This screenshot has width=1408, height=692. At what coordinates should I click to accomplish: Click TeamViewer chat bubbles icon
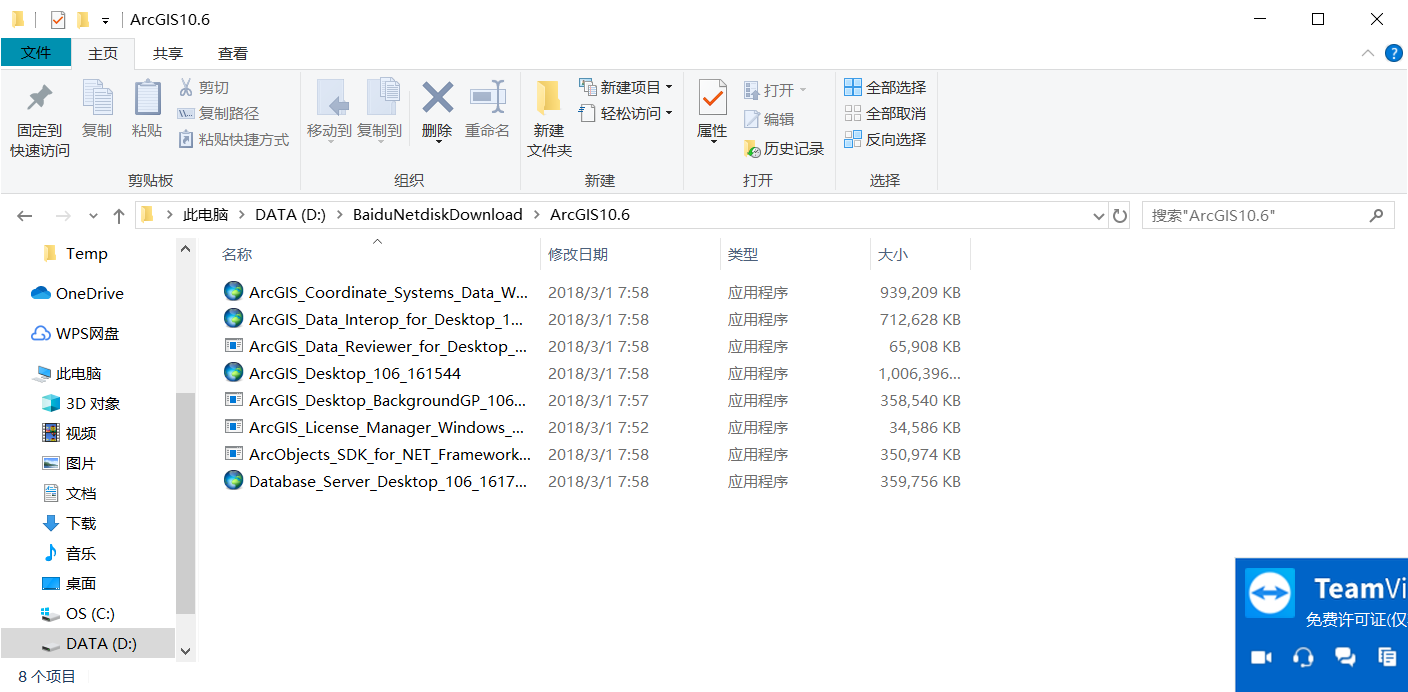click(1345, 657)
